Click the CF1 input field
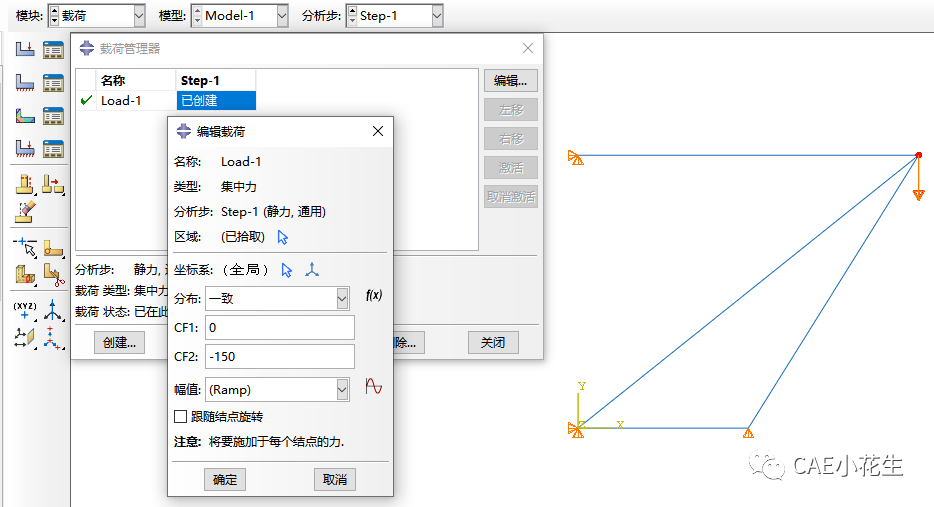The width and height of the screenshot is (934, 507). [280, 328]
